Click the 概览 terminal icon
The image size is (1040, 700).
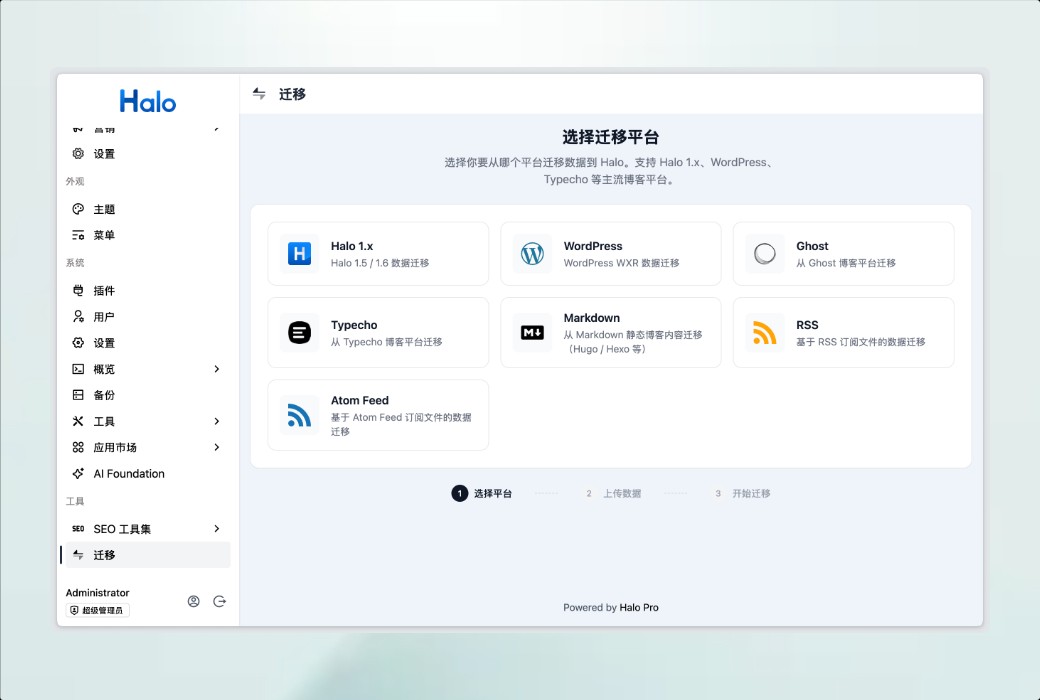point(78,369)
